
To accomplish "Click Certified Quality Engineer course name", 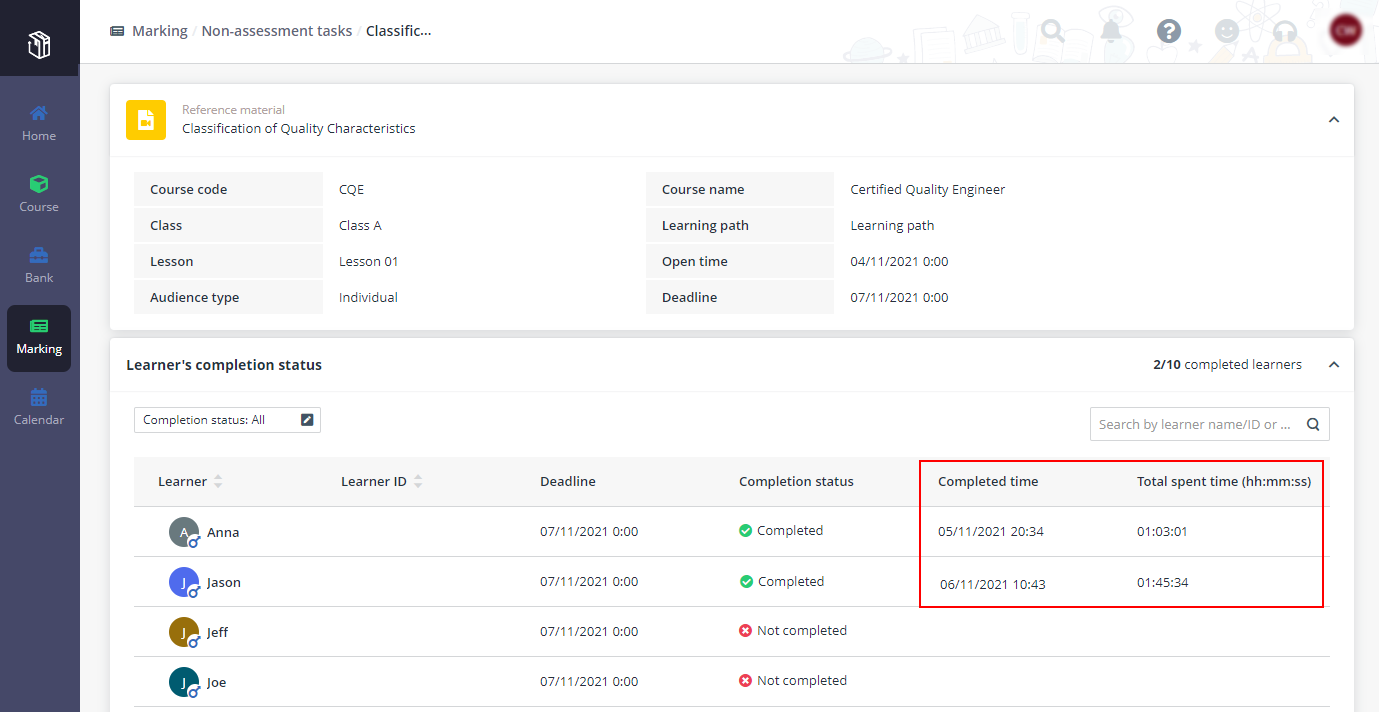I will (928, 189).
